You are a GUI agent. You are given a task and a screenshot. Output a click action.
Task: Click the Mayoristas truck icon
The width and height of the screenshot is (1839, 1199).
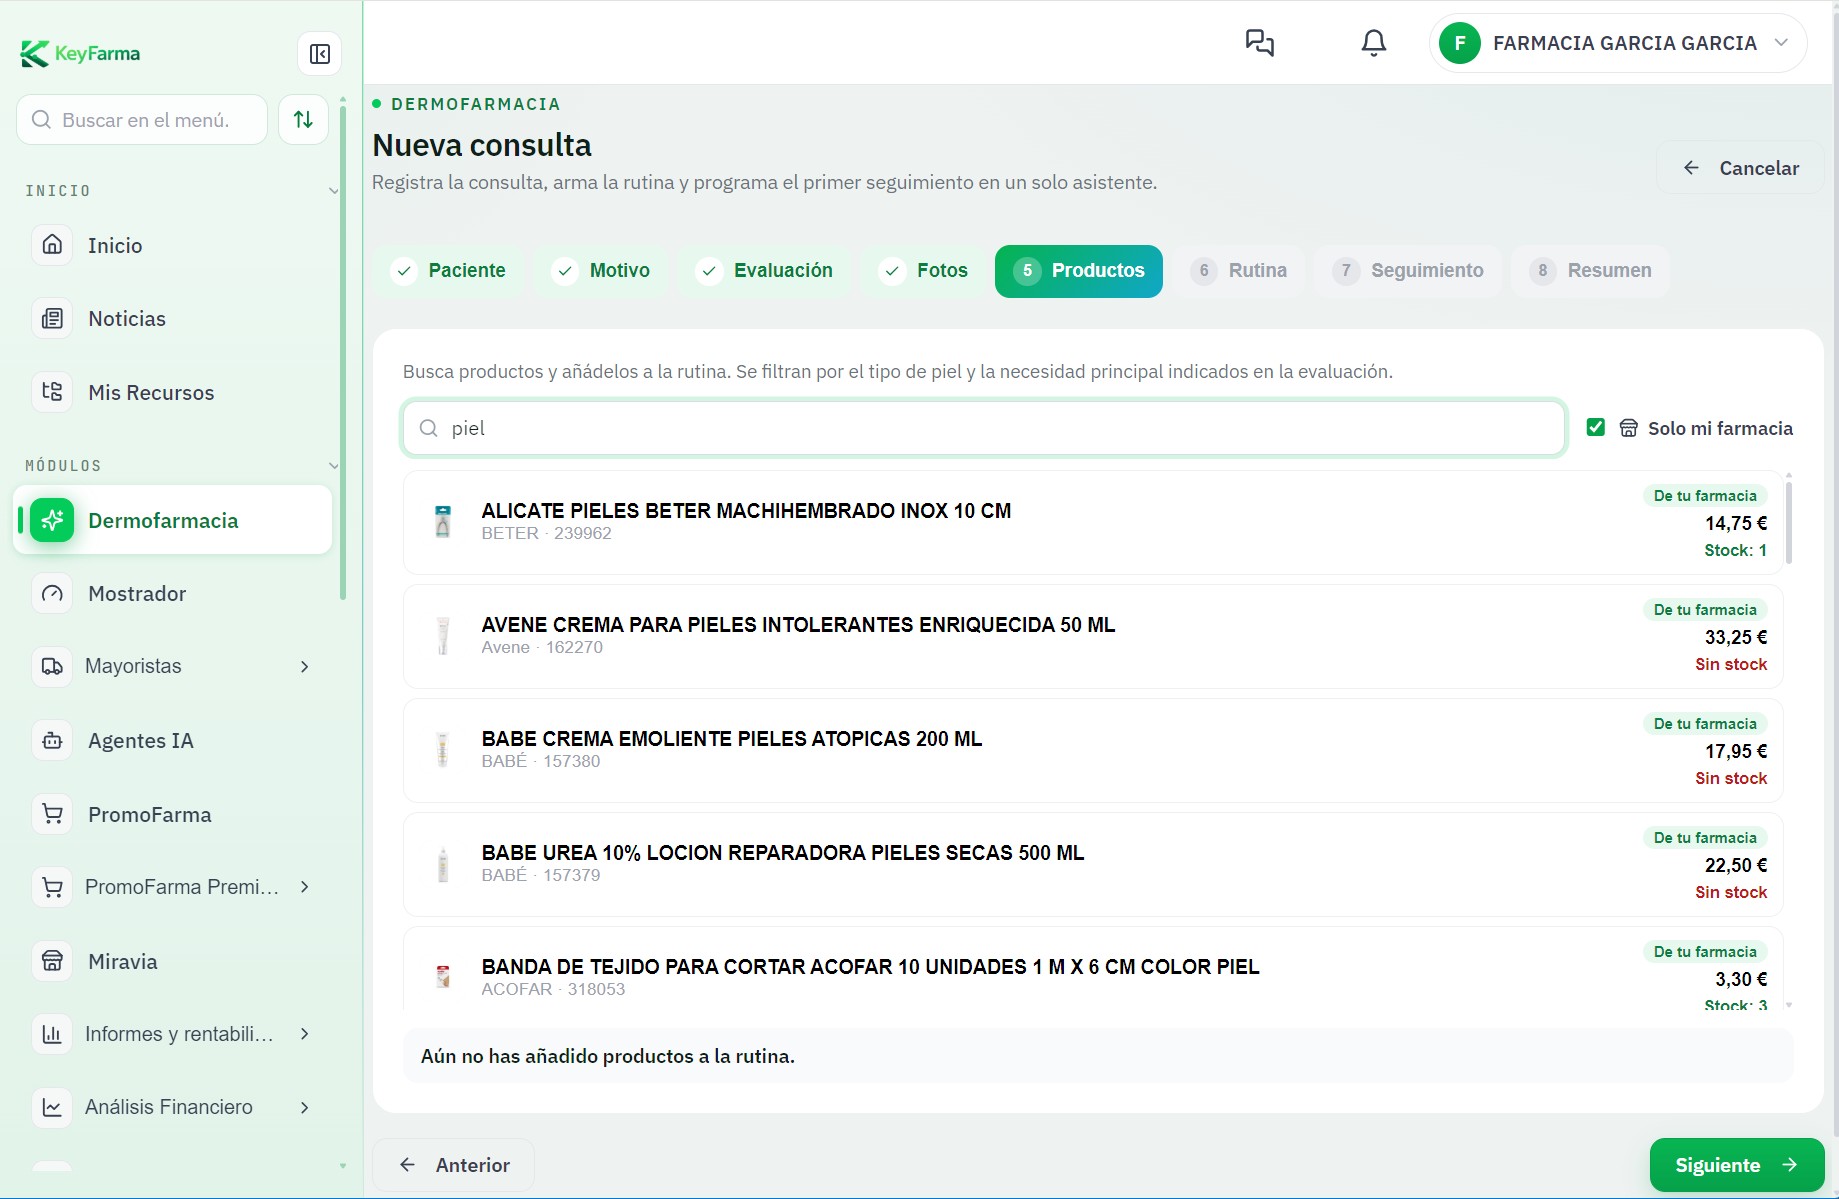coord(52,667)
